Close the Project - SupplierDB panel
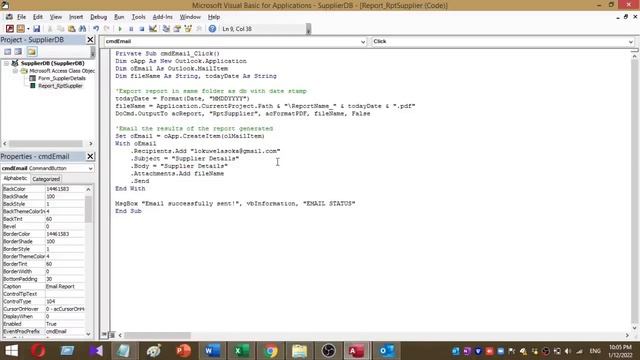This screenshot has width=640, height=360. (90, 40)
